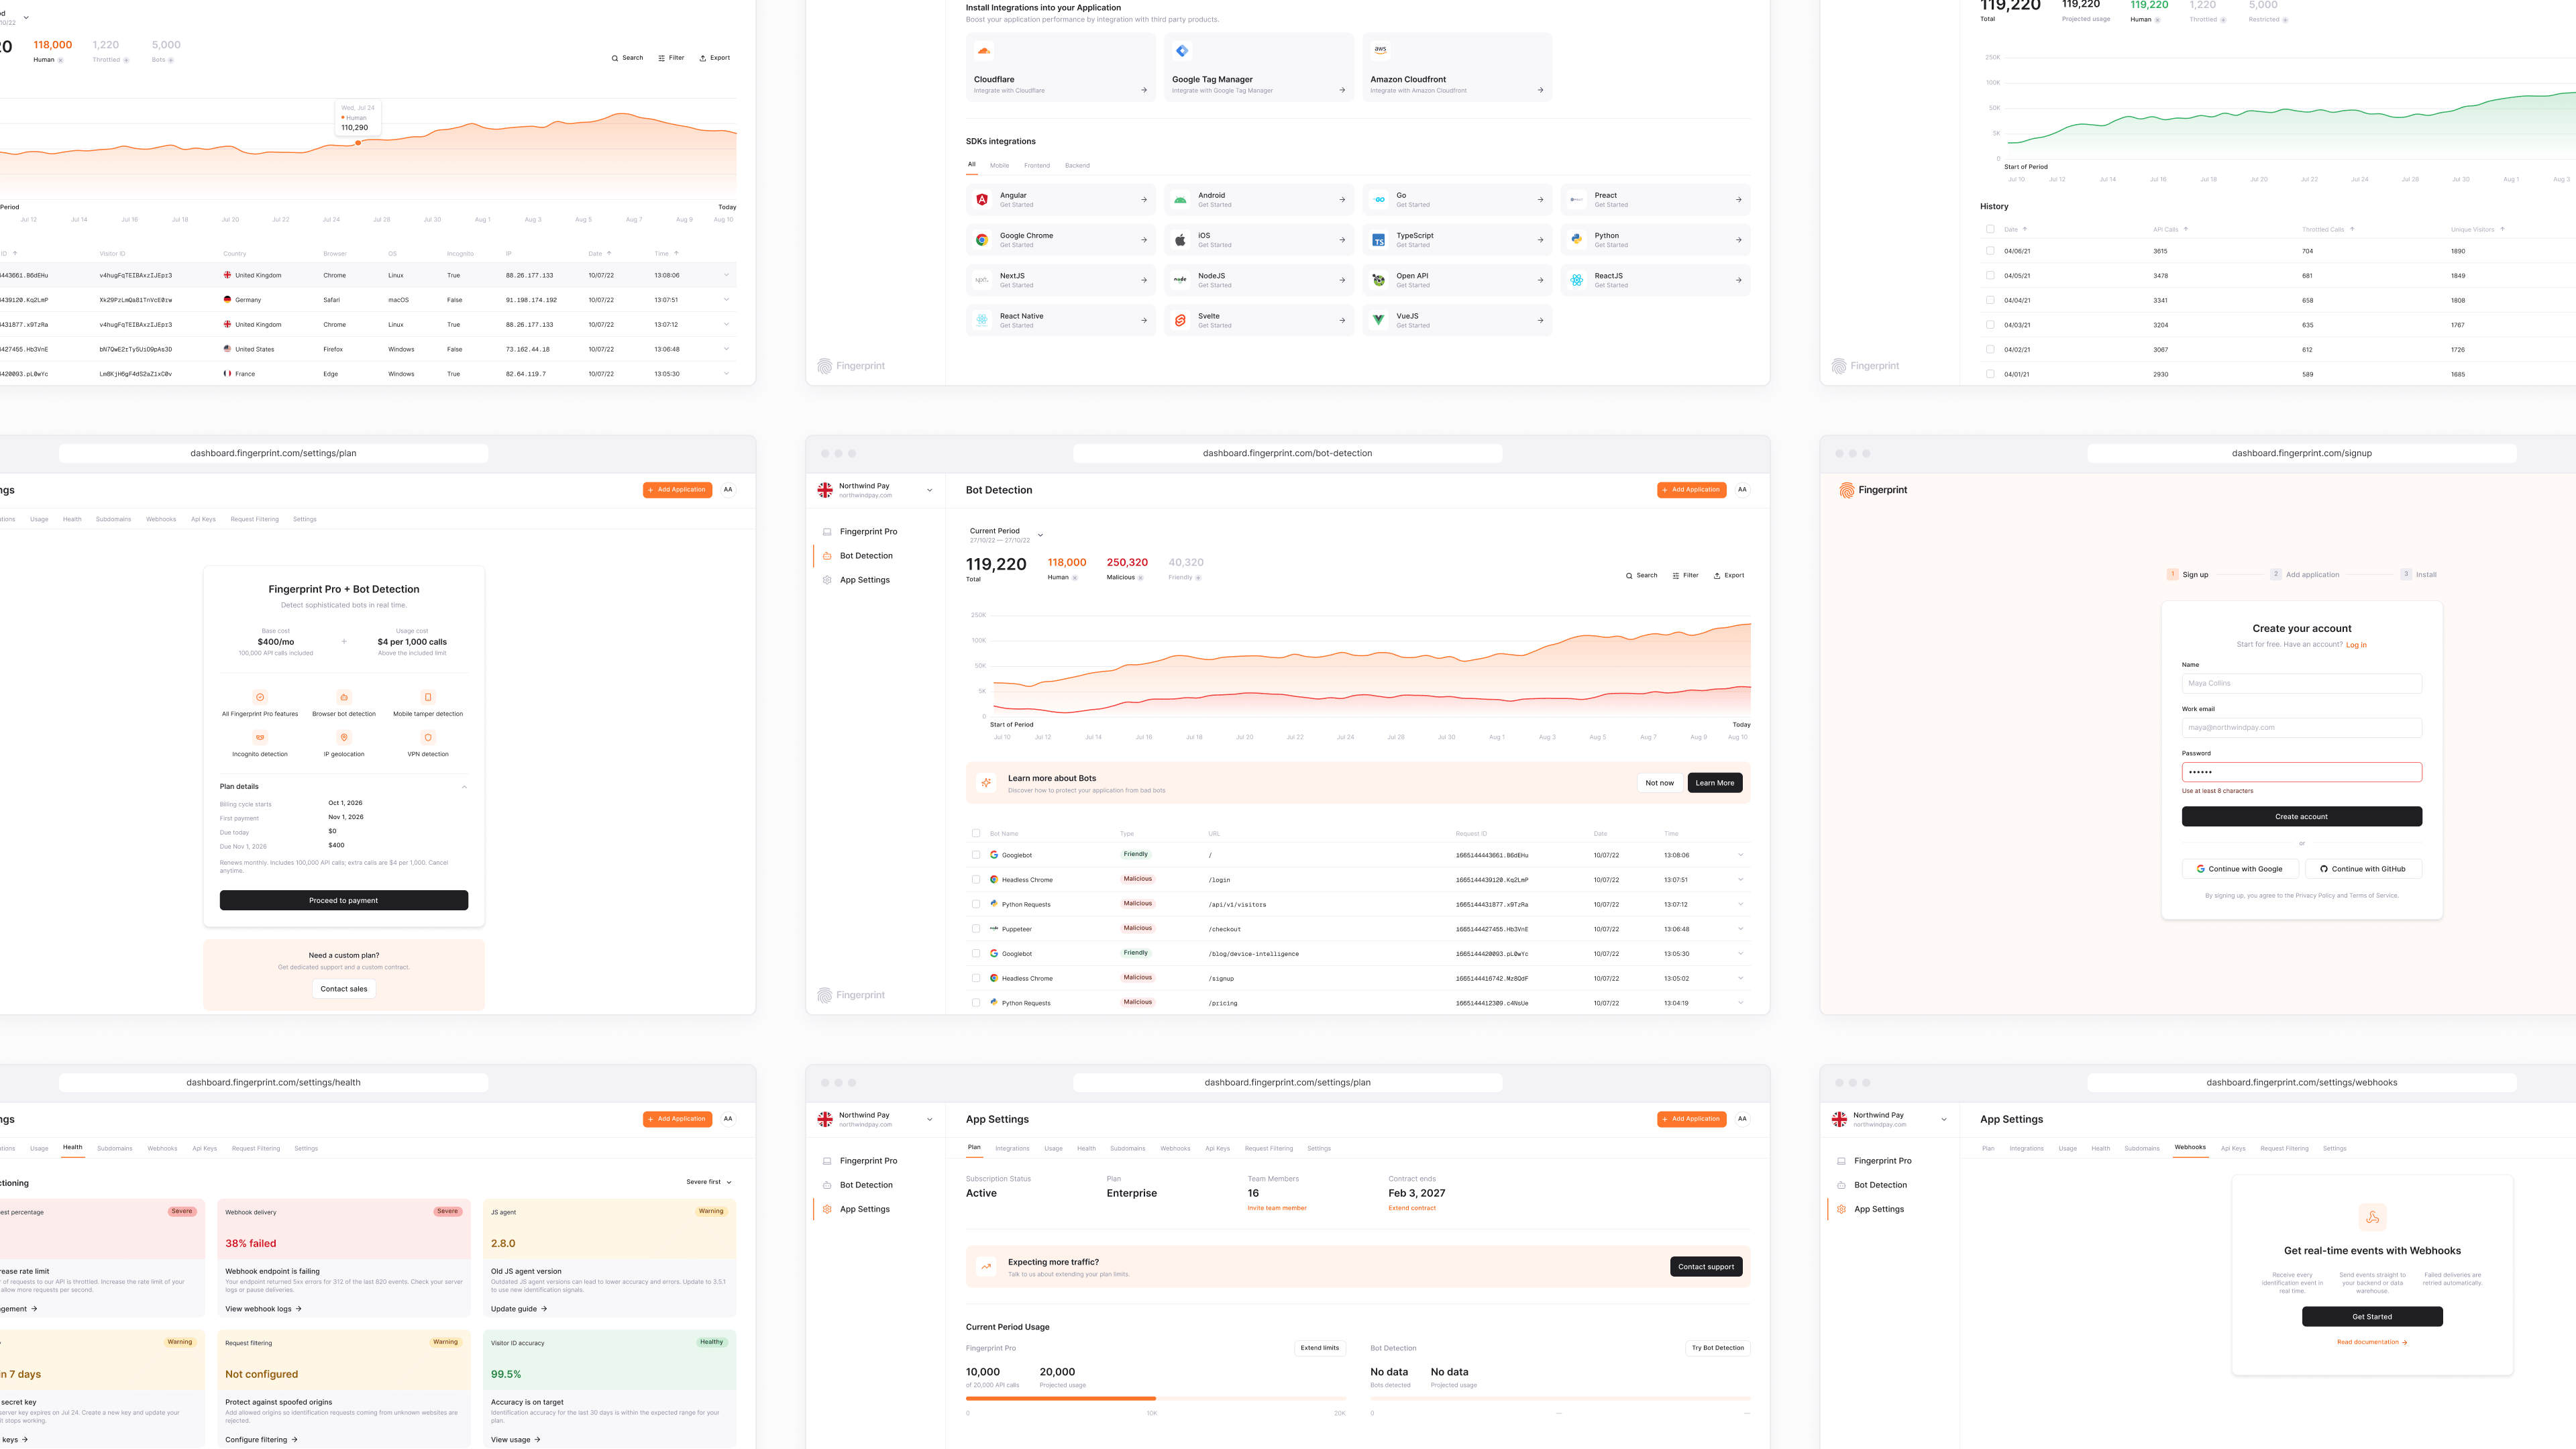Check the 04/03/21 history row
Screen dimensions: 2576x1449
point(1990,325)
